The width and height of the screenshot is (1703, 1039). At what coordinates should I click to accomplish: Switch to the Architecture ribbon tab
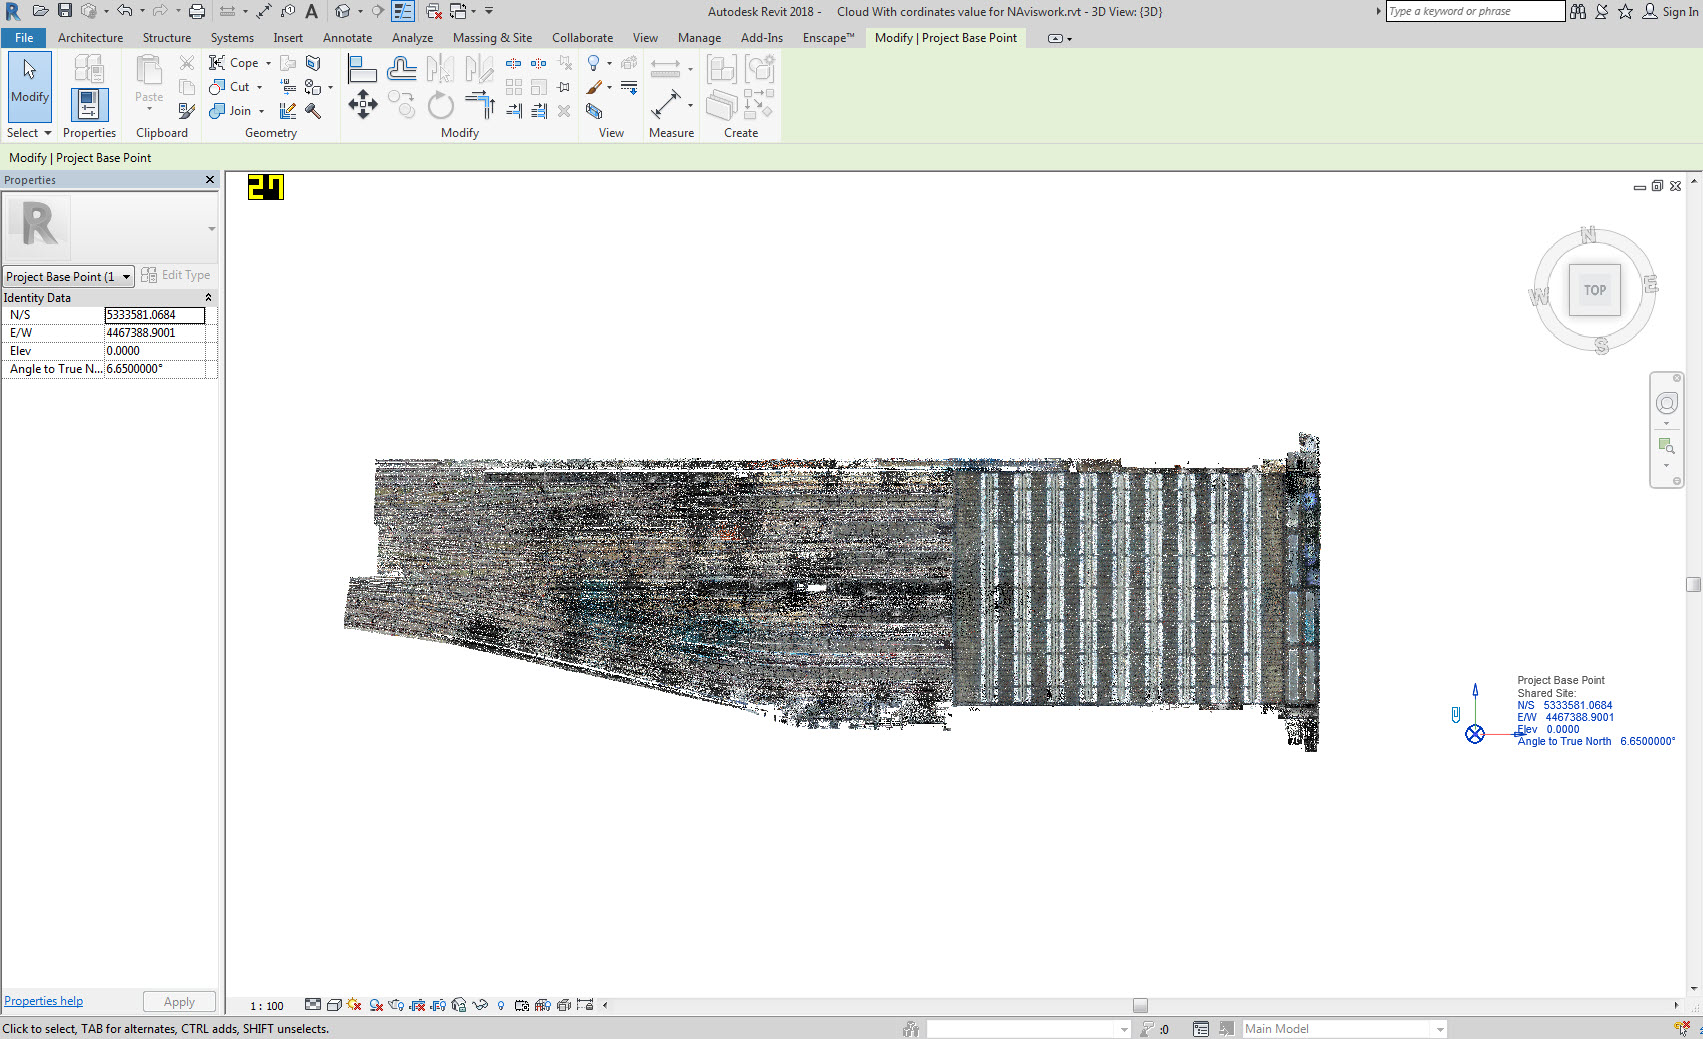tap(90, 37)
